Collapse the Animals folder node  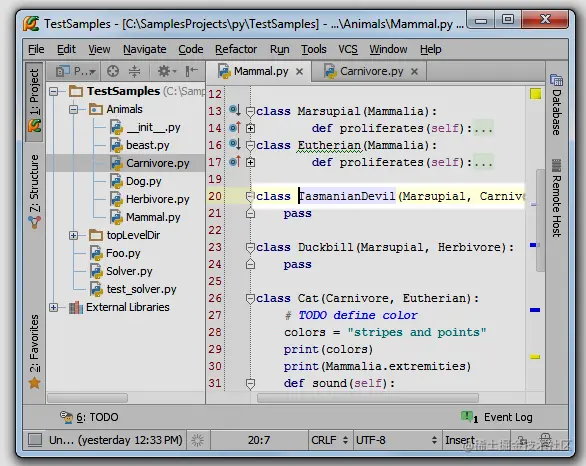point(74,109)
